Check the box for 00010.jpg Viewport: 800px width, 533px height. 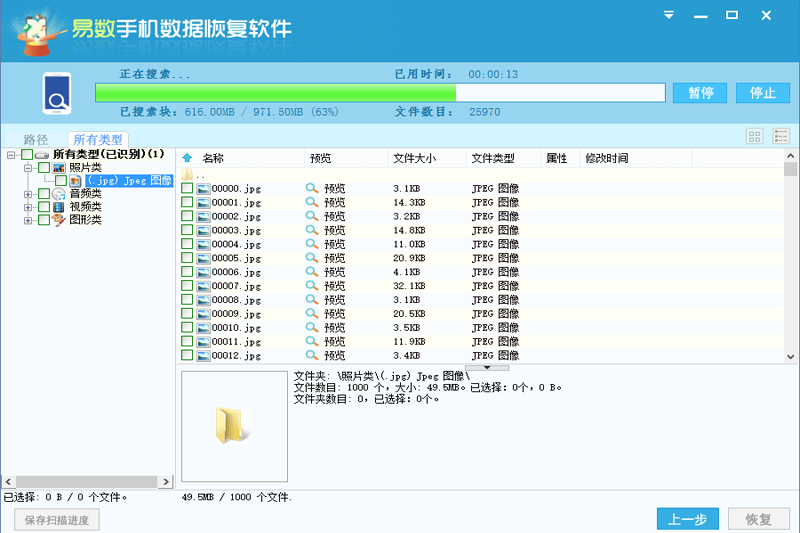point(187,328)
